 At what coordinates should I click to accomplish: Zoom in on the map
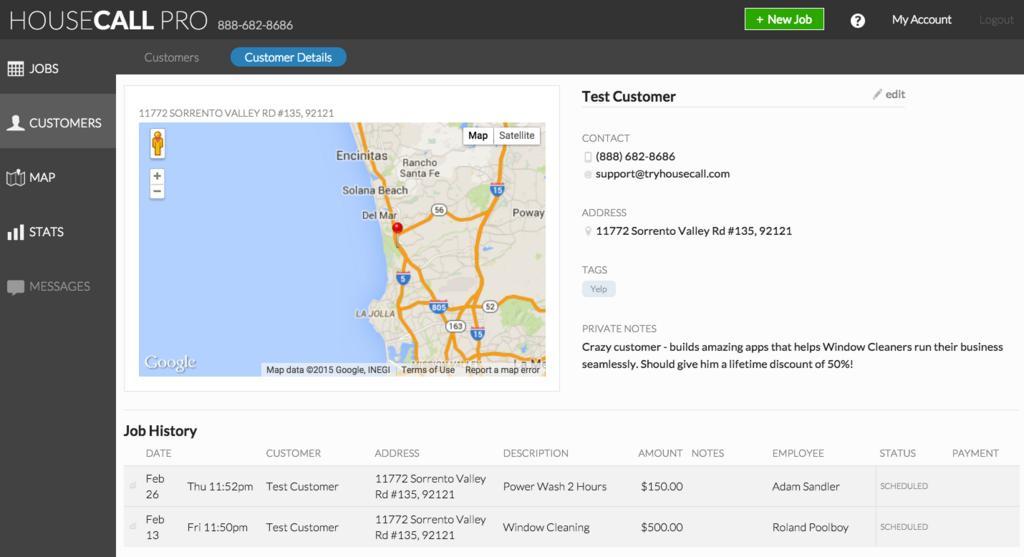pyautogui.click(x=157, y=176)
